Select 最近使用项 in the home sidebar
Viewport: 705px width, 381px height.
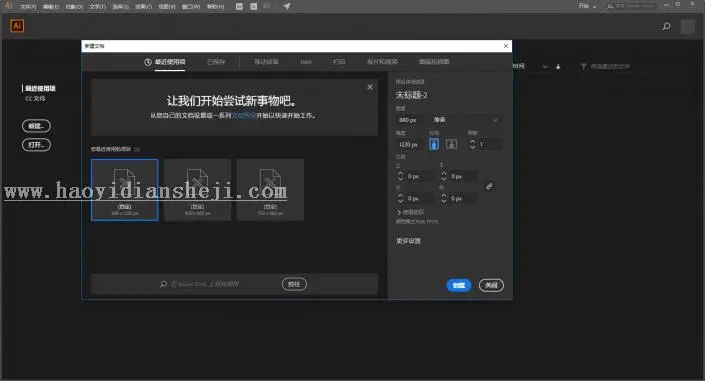click(x=40, y=89)
